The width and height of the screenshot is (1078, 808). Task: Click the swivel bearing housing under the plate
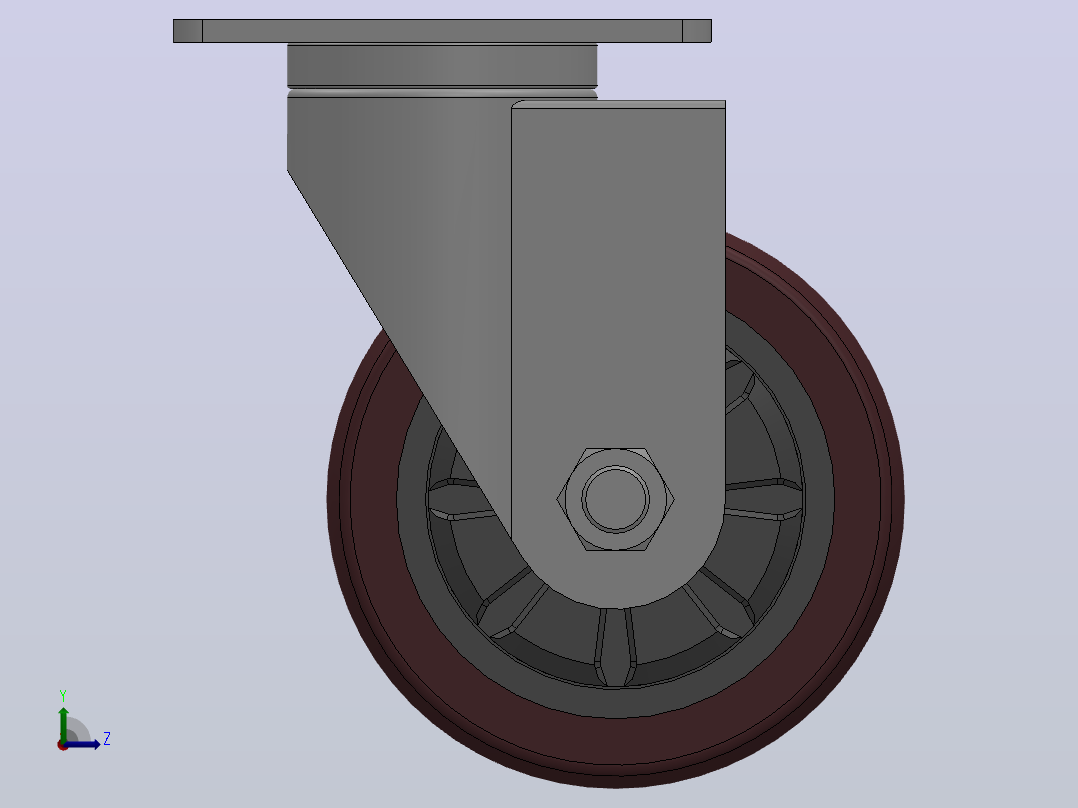(442, 65)
